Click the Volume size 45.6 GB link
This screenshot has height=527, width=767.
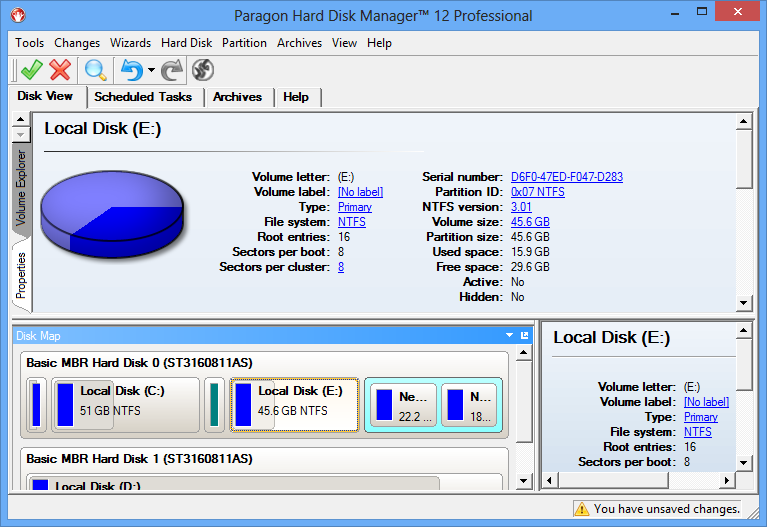[x=529, y=222]
